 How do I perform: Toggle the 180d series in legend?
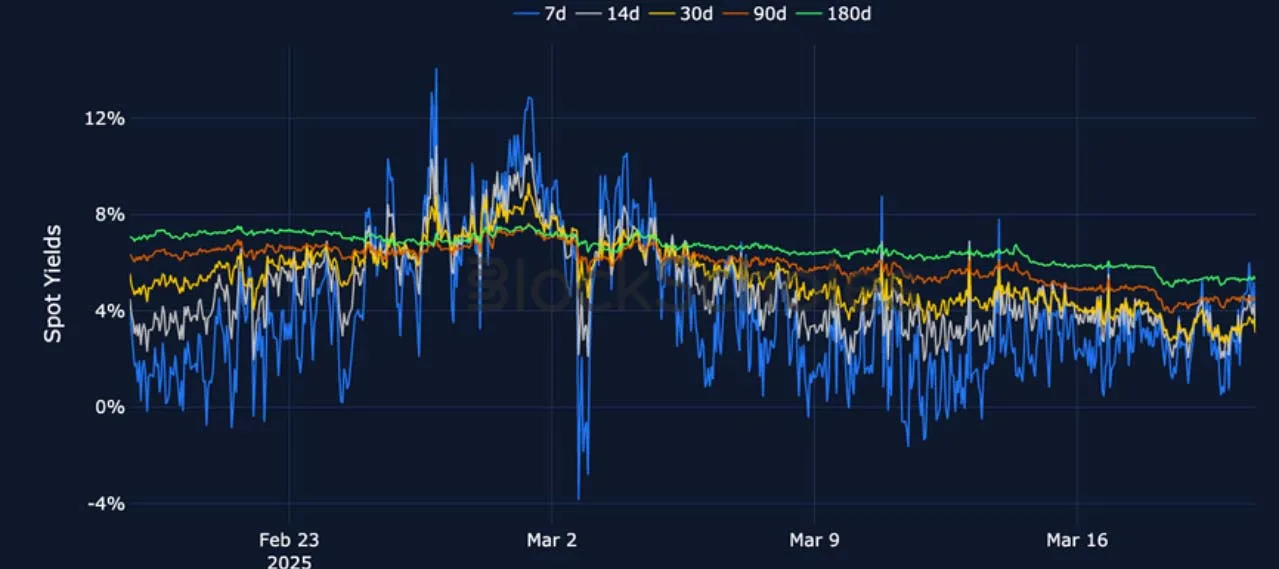pyautogui.click(x=834, y=14)
